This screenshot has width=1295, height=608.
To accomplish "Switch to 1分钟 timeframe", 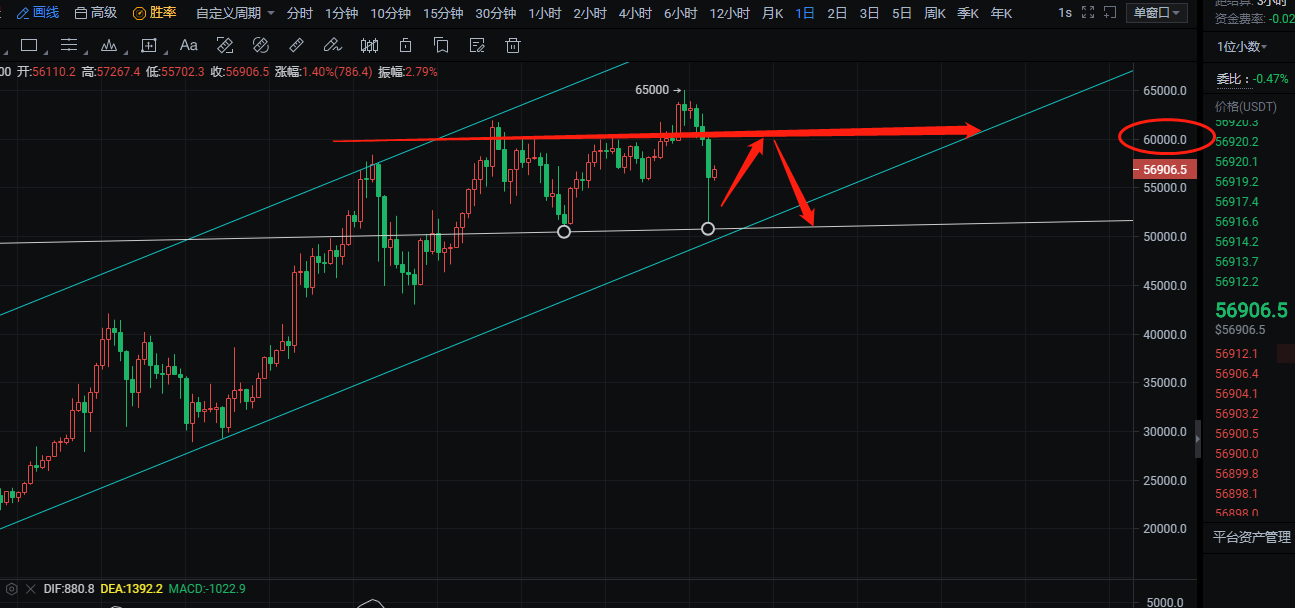I will 342,13.
